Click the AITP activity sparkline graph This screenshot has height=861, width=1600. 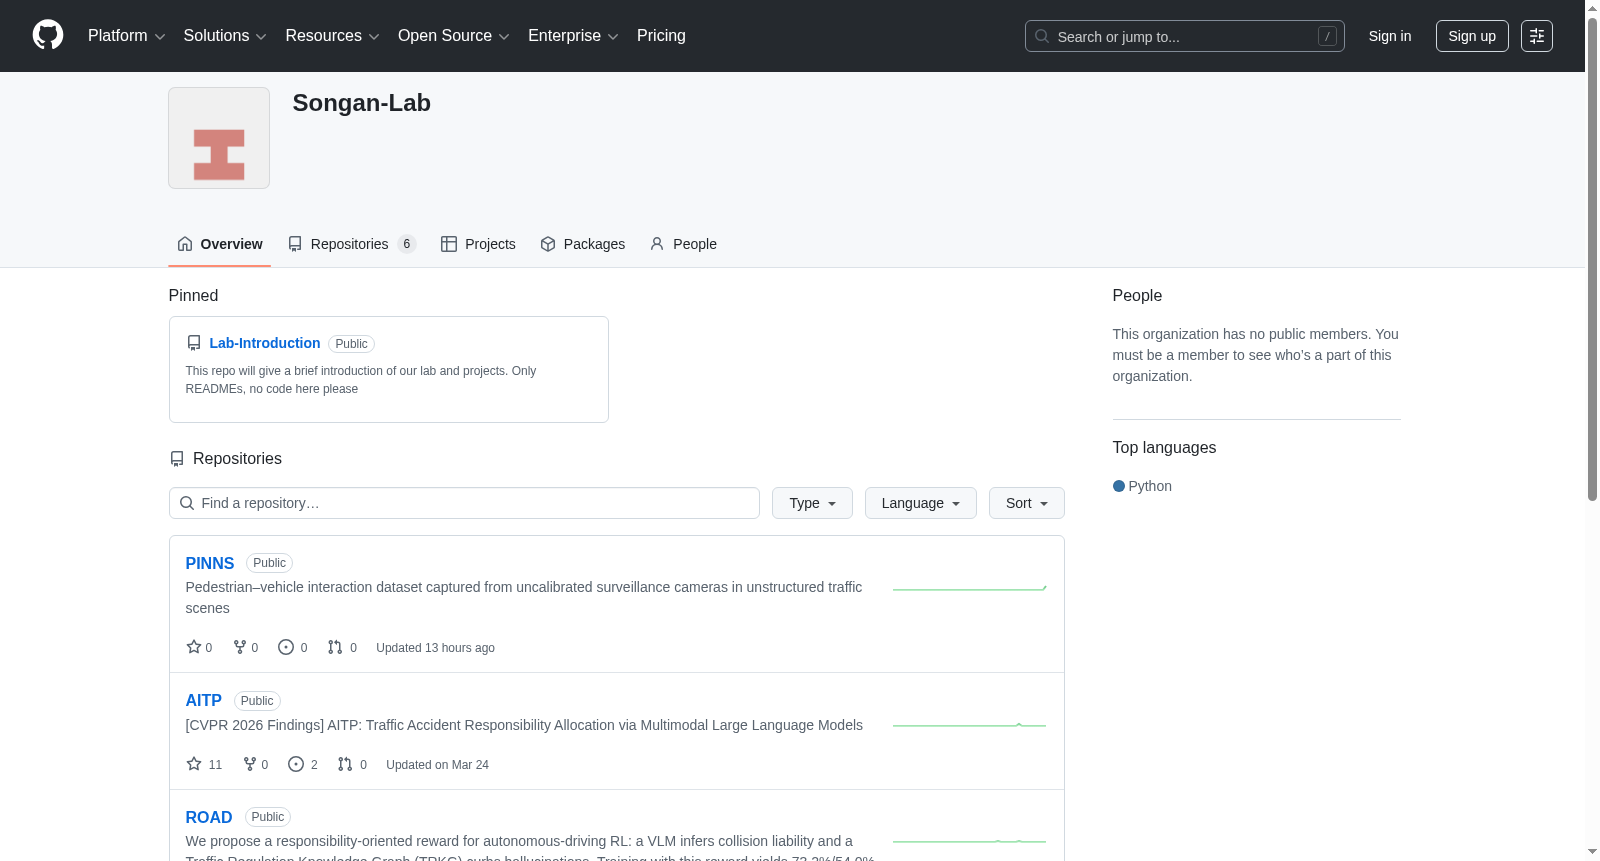(970, 725)
